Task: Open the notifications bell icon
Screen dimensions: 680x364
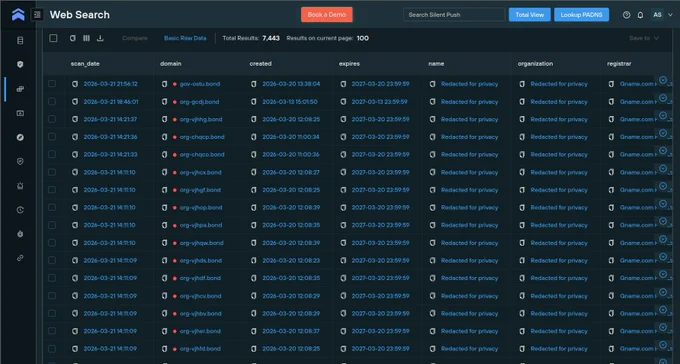Action: coord(640,15)
